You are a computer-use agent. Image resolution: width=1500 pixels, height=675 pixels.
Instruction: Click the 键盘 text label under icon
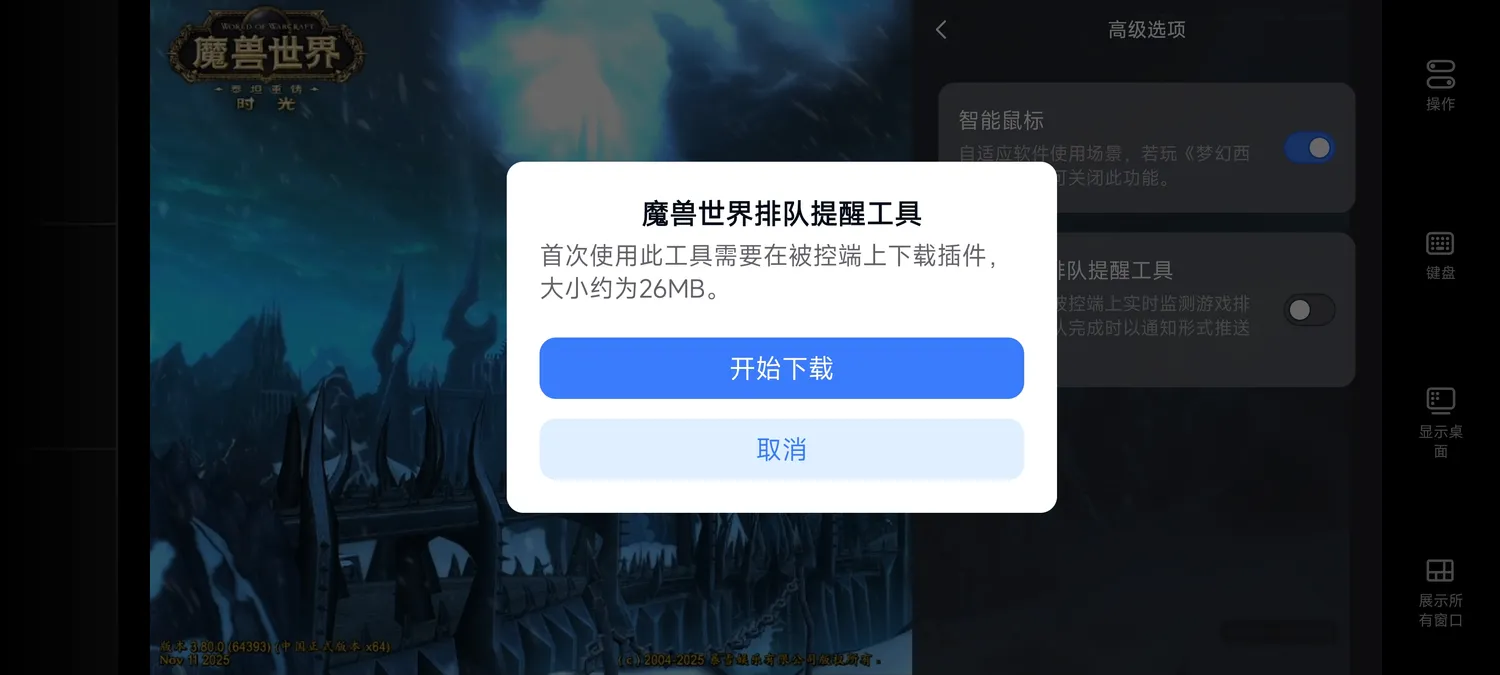1440,272
